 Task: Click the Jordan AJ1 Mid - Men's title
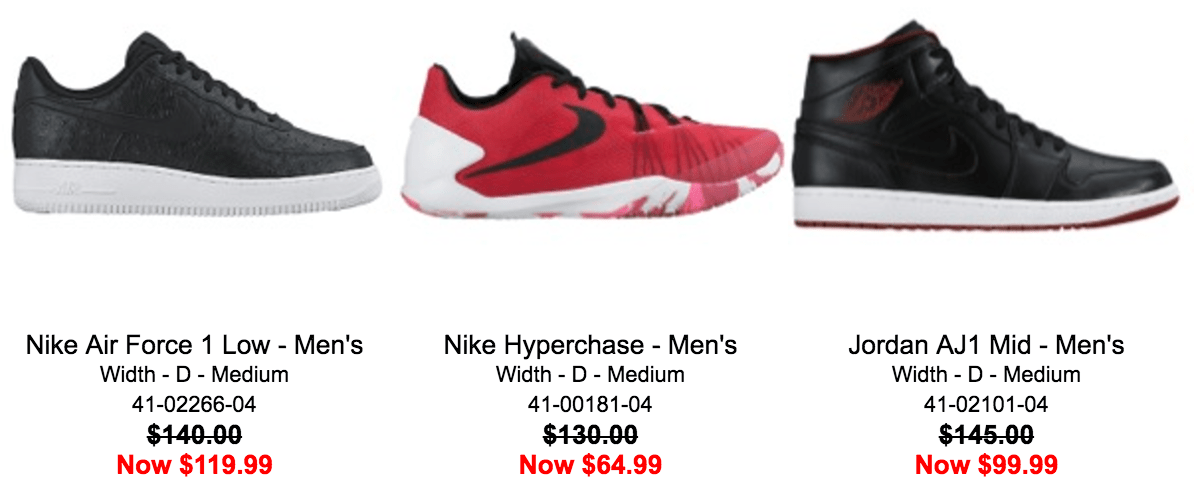[986, 345]
